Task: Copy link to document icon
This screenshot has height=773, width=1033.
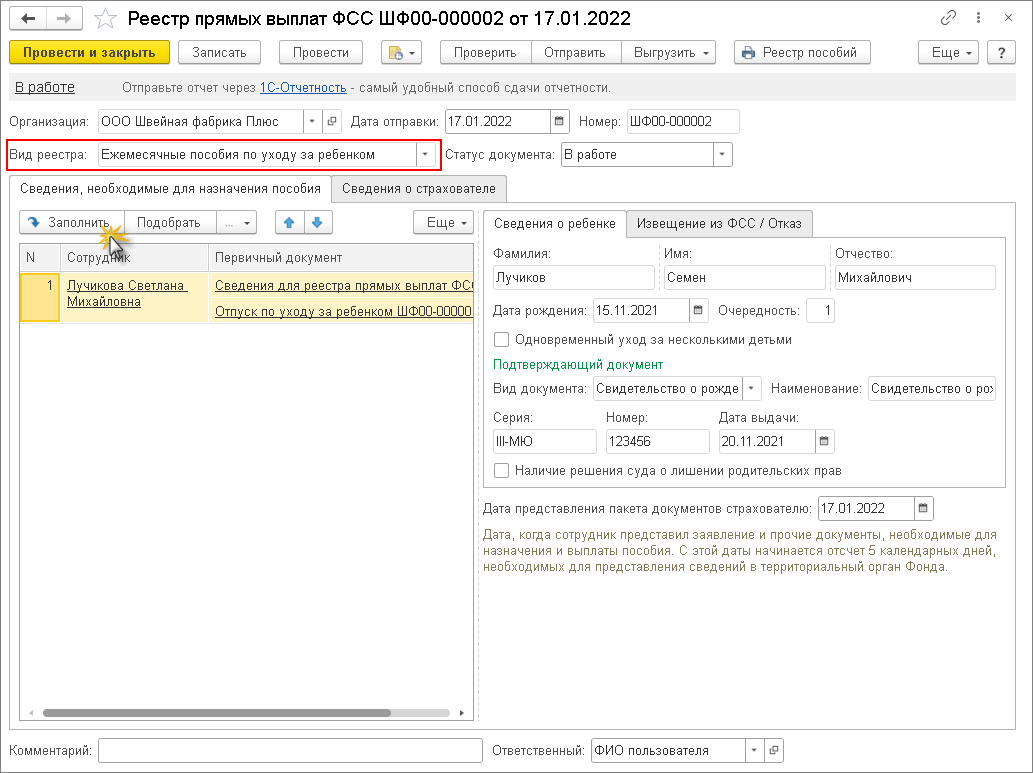Action: pos(948,19)
